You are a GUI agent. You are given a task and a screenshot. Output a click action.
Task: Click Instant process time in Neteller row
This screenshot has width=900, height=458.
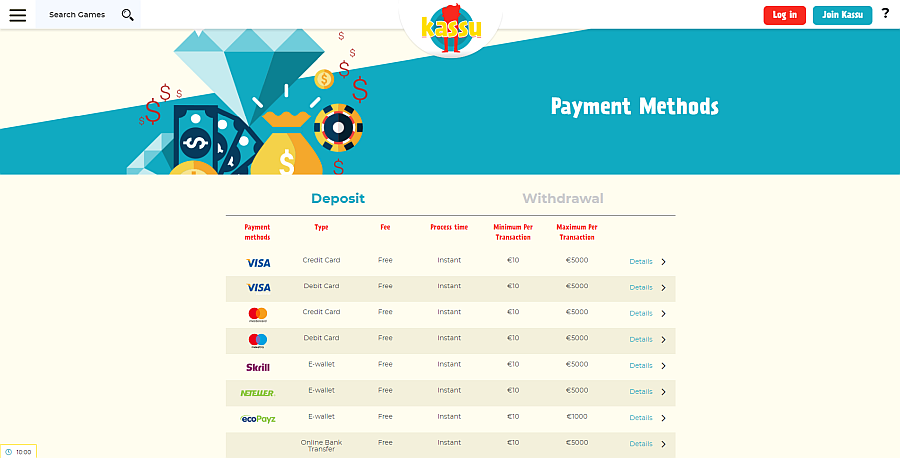449,390
